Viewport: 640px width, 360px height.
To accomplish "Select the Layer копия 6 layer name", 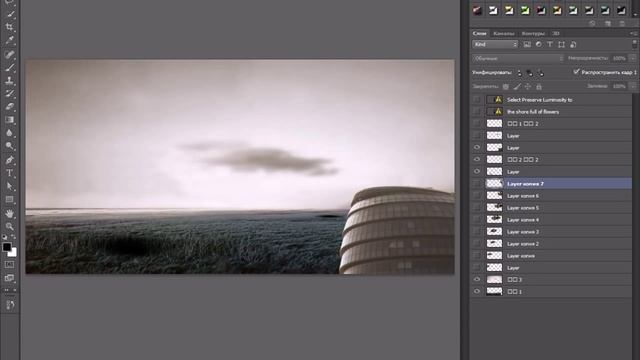I will (523, 196).
